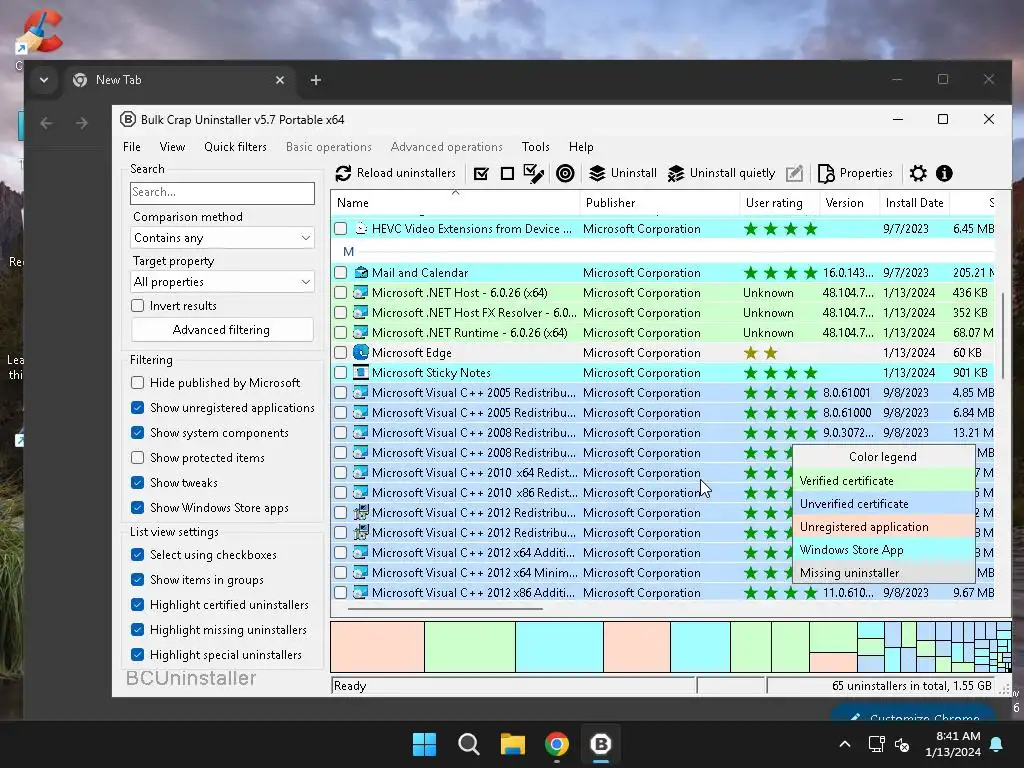Click the Advanced operations menu
The width and height of the screenshot is (1024, 768).
click(447, 147)
